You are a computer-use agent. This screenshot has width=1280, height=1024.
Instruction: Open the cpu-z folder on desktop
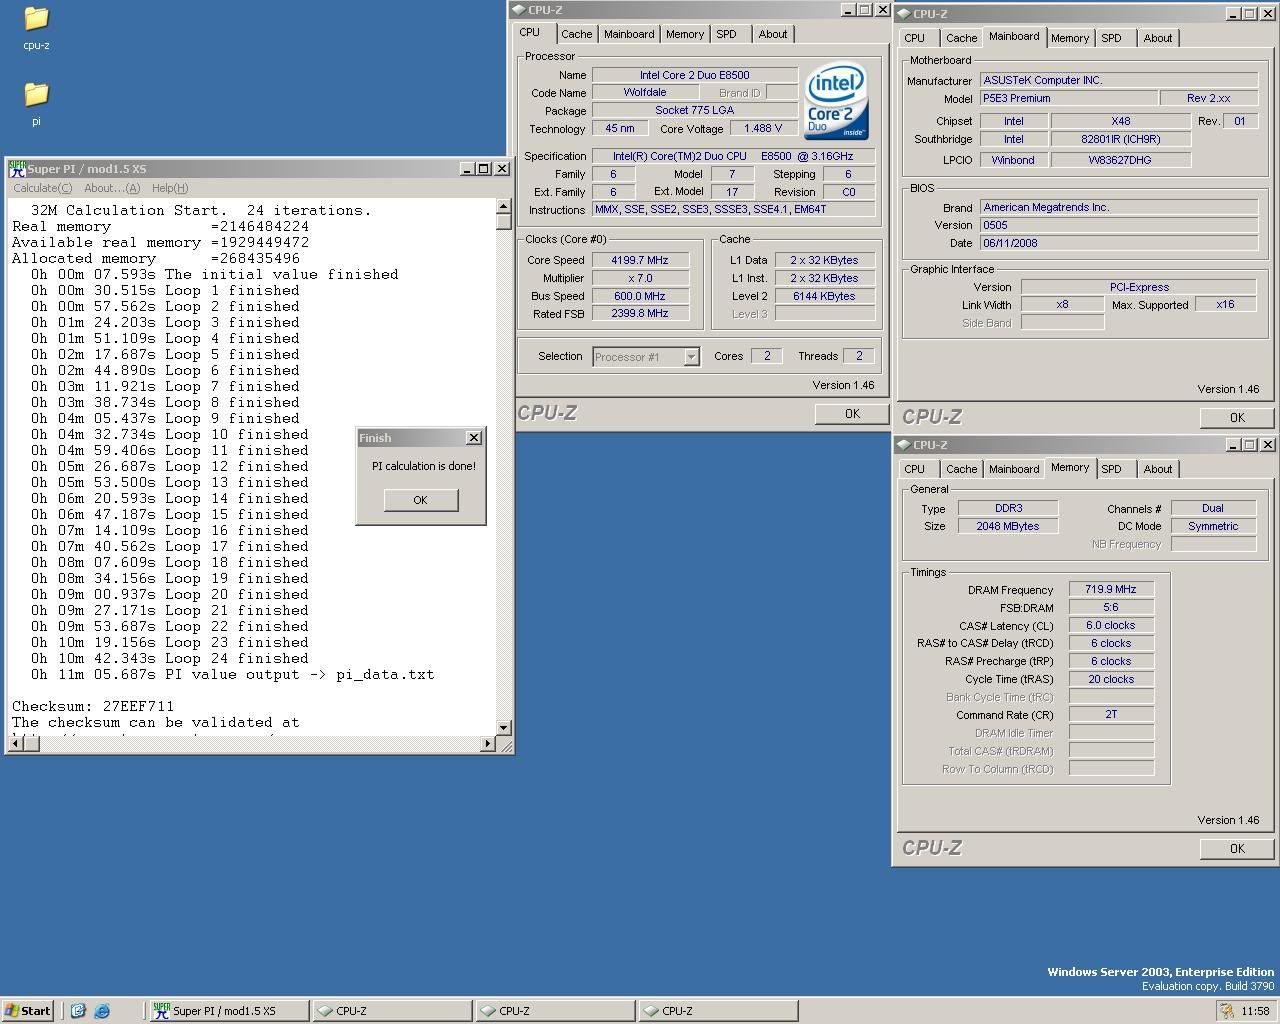click(x=36, y=27)
